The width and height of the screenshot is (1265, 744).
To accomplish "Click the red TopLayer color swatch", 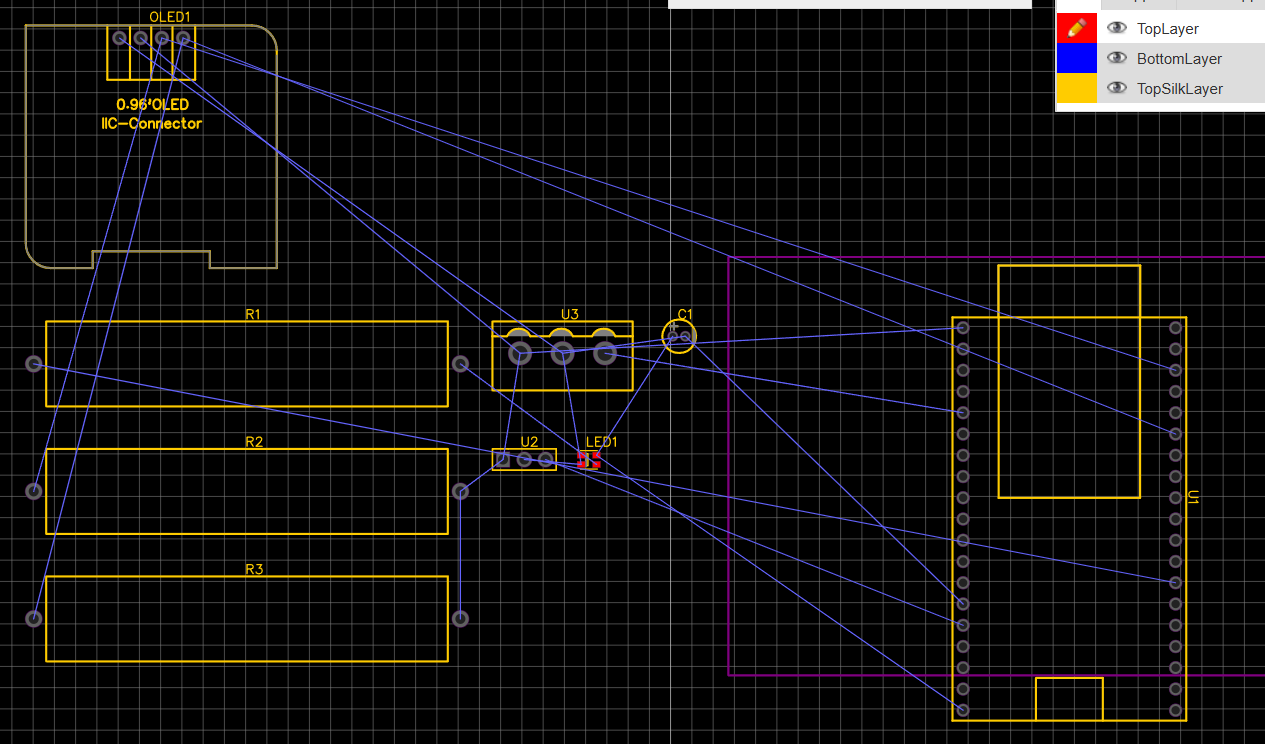I will click(1077, 28).
